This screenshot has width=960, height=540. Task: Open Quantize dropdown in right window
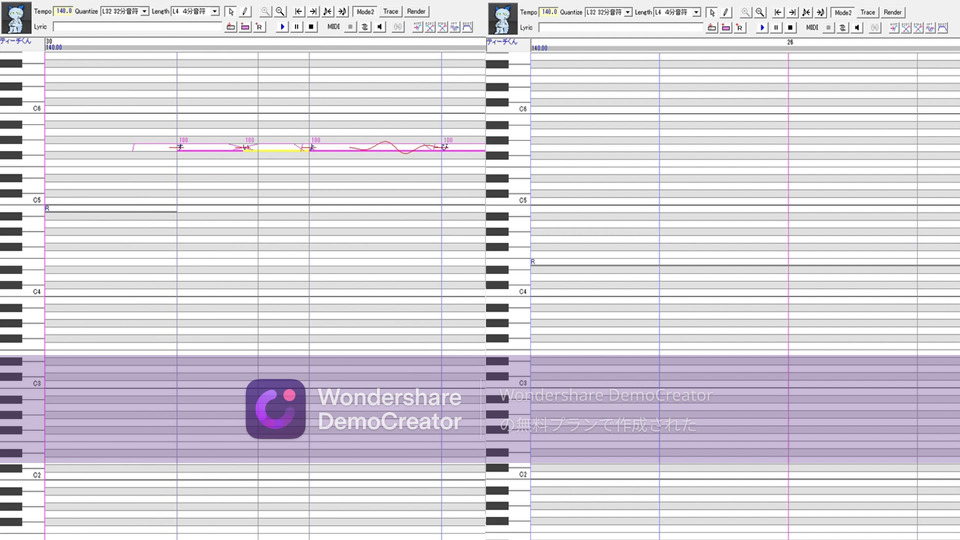628,12
